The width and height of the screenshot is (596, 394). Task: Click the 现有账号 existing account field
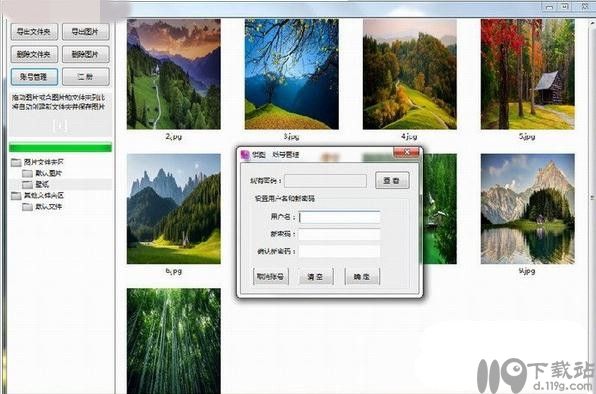[325, 181]
